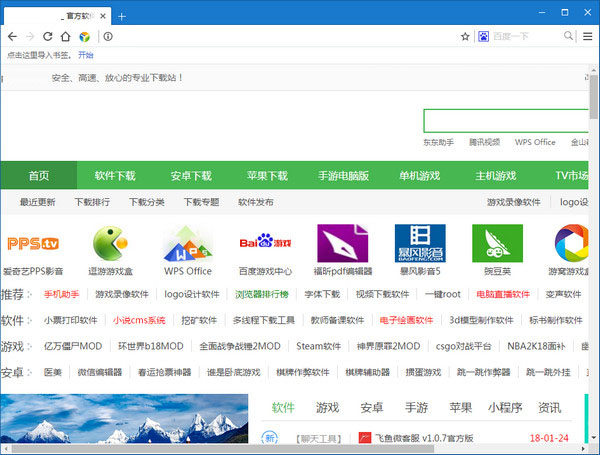Reload the current page
Screen dimensions: 600x455
click(47, 36)
